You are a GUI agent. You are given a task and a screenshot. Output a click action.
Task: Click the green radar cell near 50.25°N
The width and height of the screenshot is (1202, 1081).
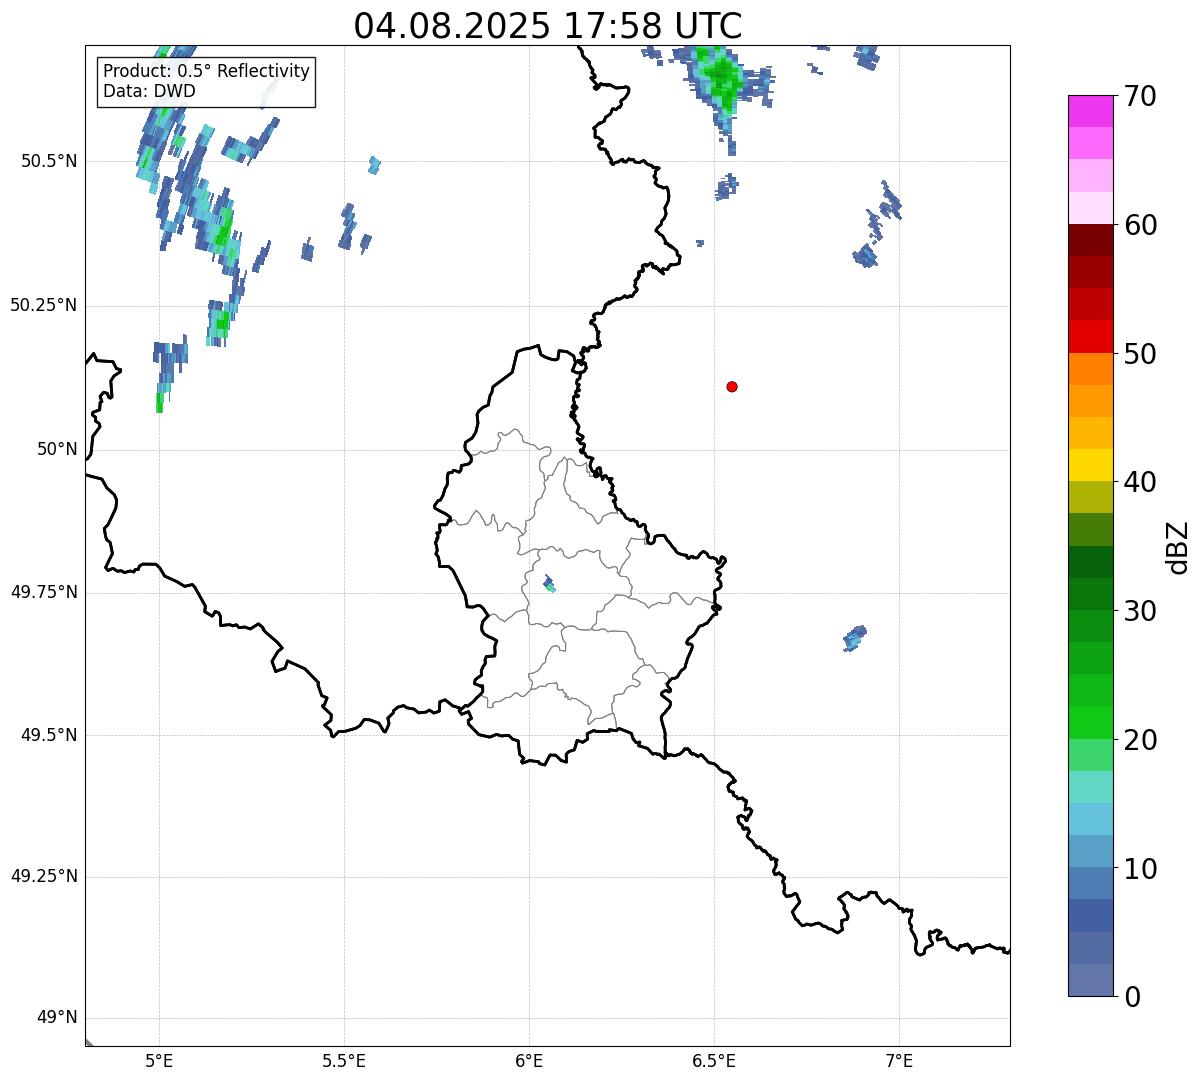221,320
